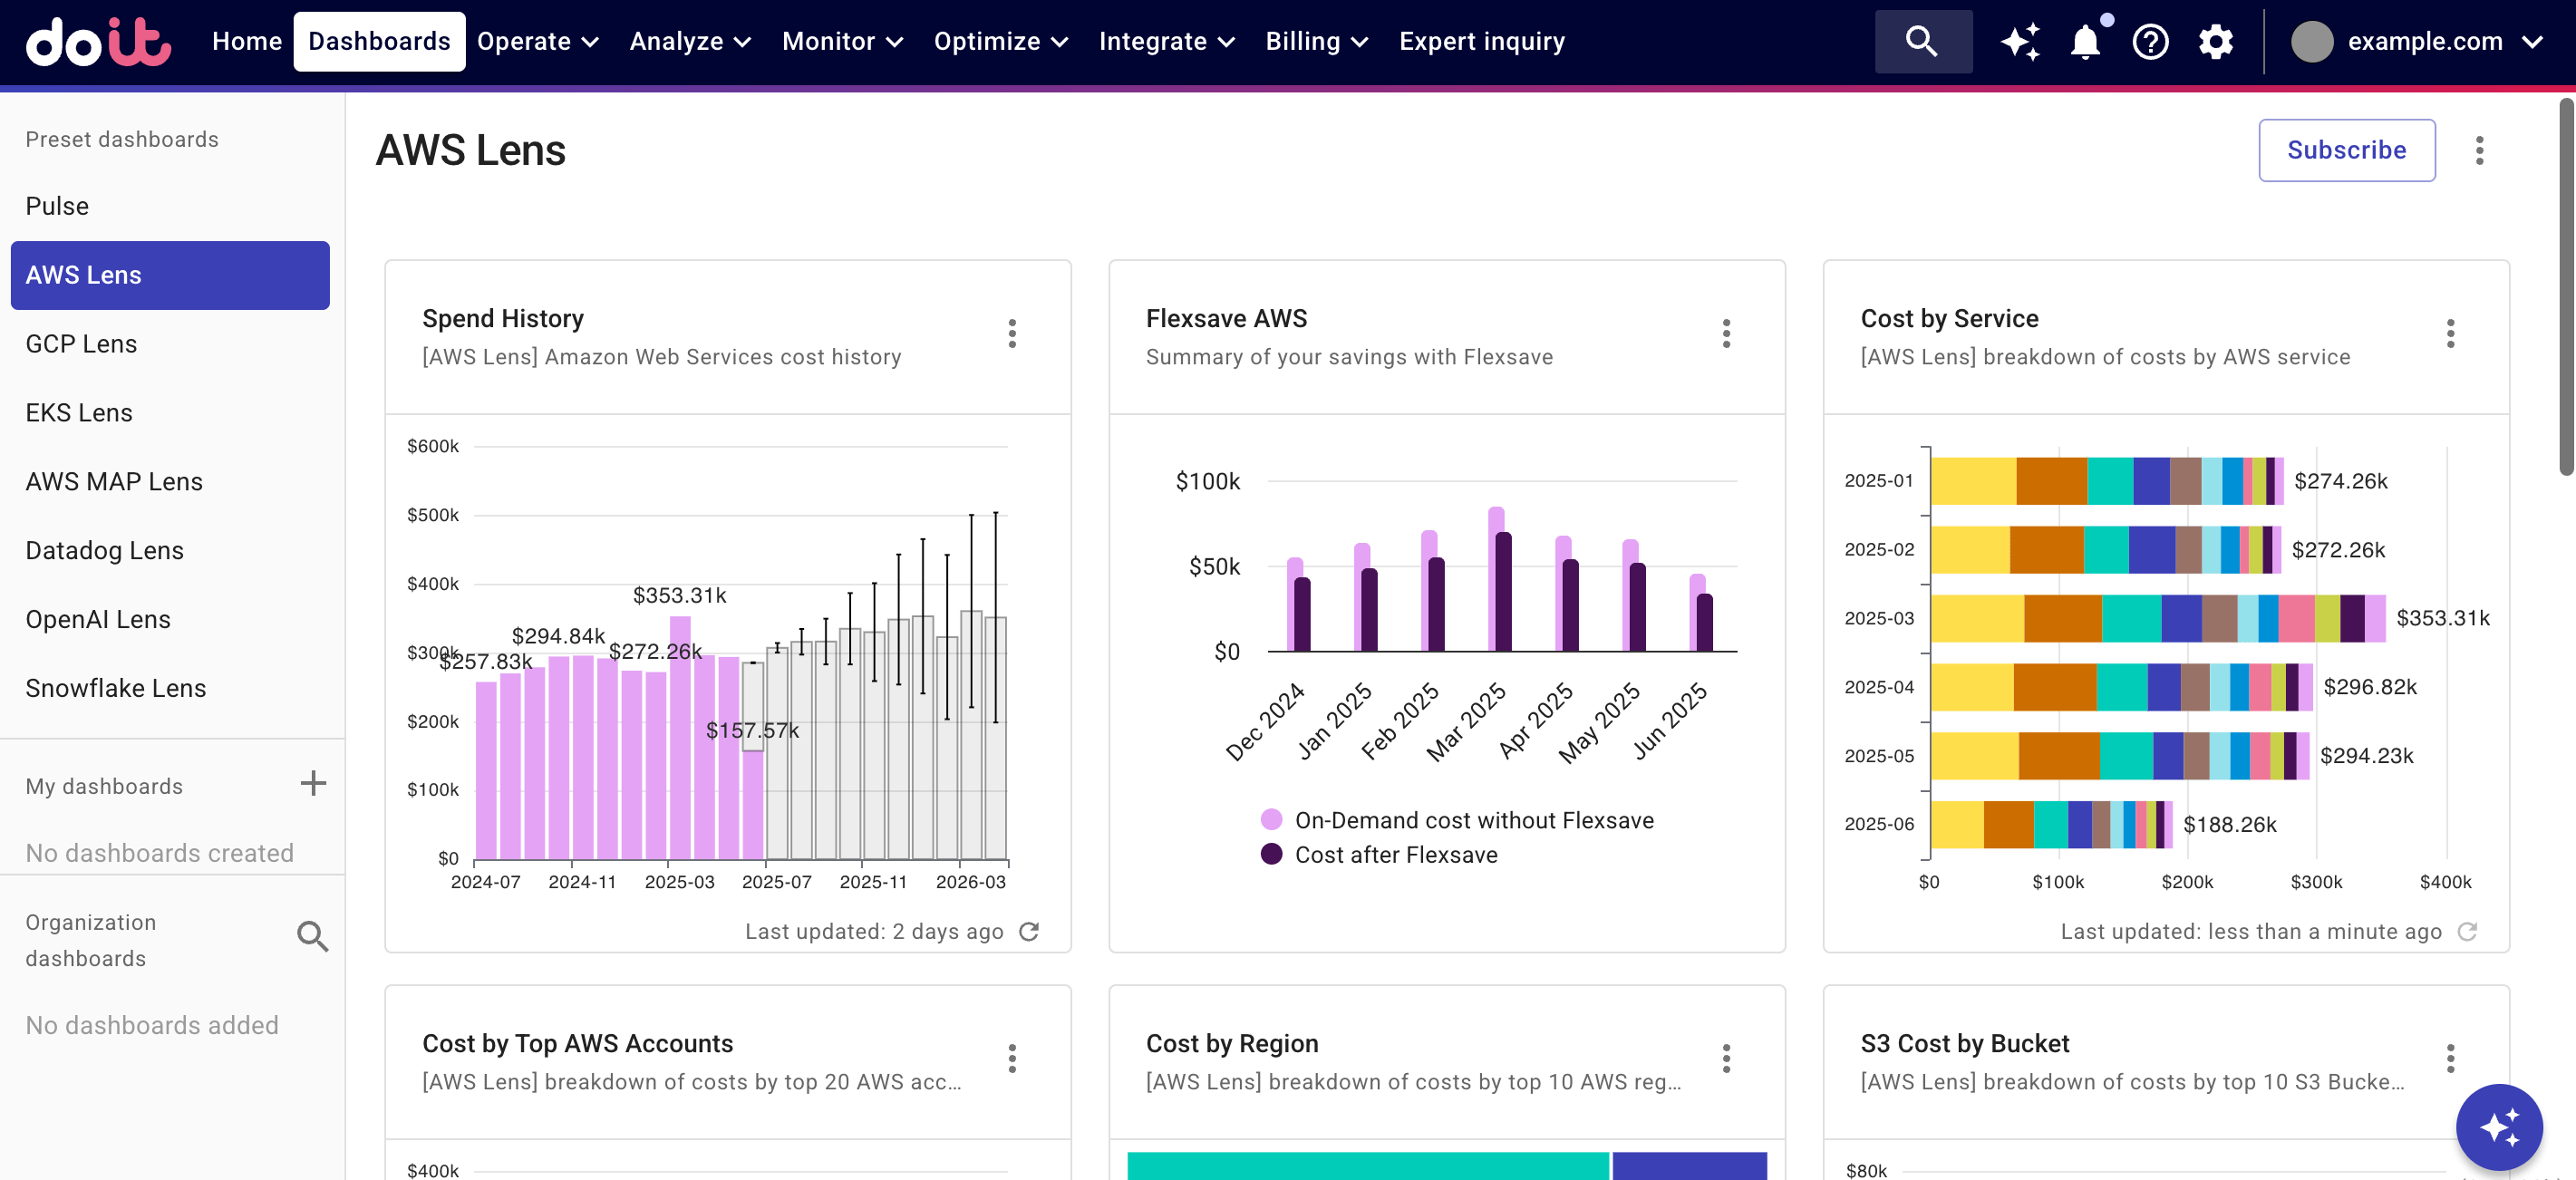Open the Cost by Region title
2576x1180 pixels.
click(x=1231, y=1043)
